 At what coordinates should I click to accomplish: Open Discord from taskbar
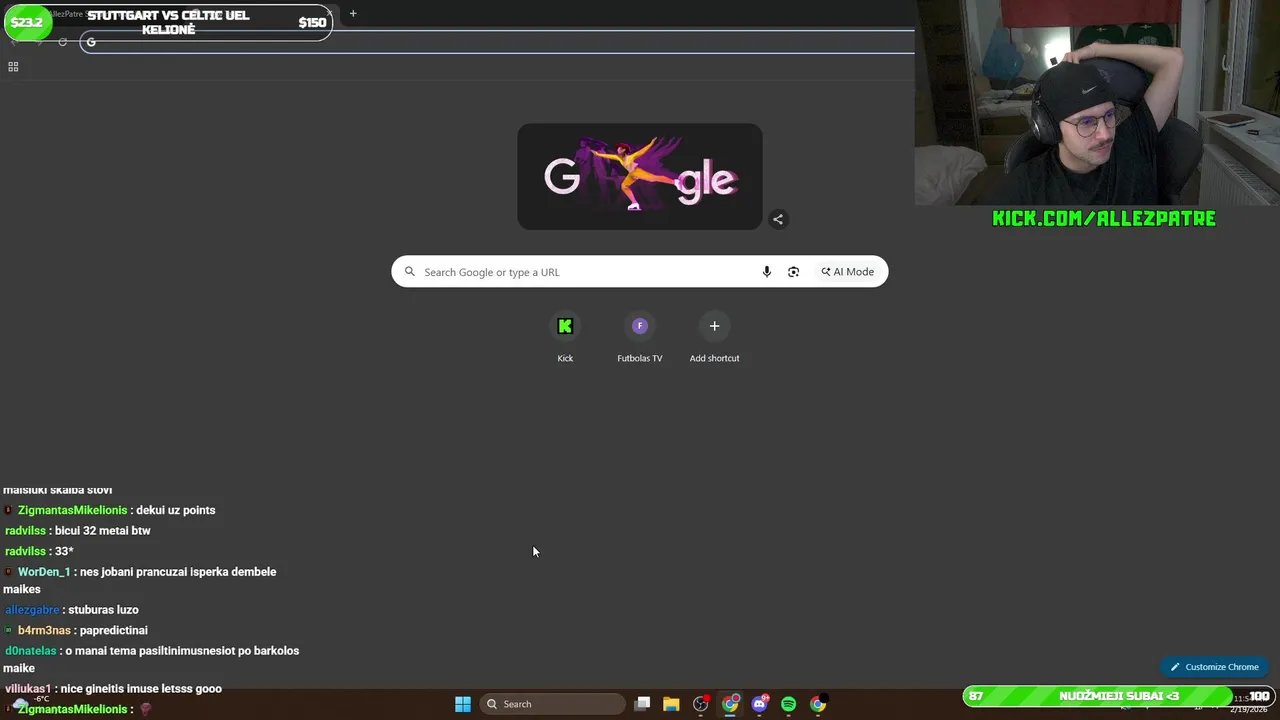coord(759,704)
